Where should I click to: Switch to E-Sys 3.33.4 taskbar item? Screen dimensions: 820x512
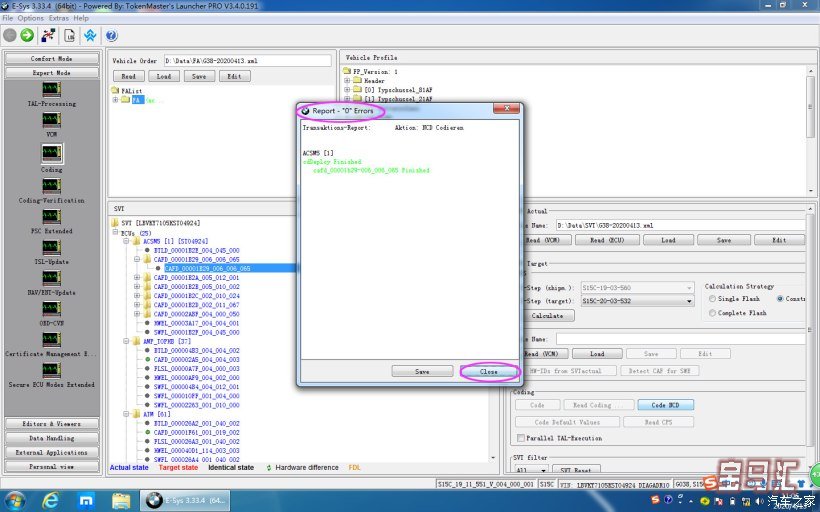[186, 501]
